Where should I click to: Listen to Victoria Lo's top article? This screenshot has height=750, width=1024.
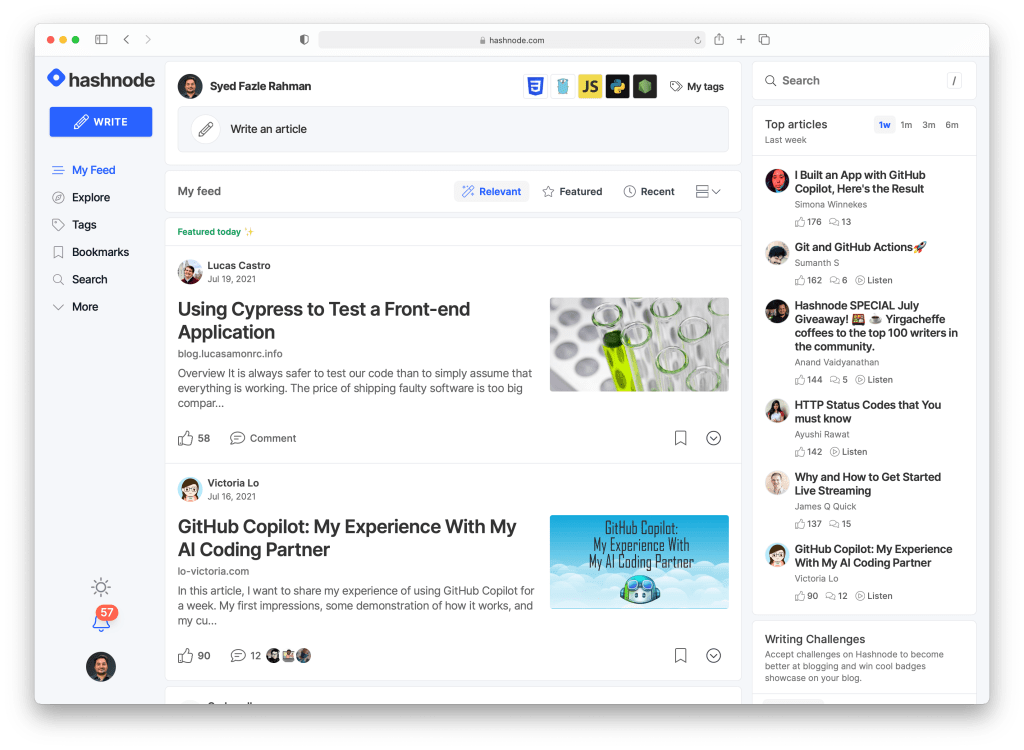[874, 596]
